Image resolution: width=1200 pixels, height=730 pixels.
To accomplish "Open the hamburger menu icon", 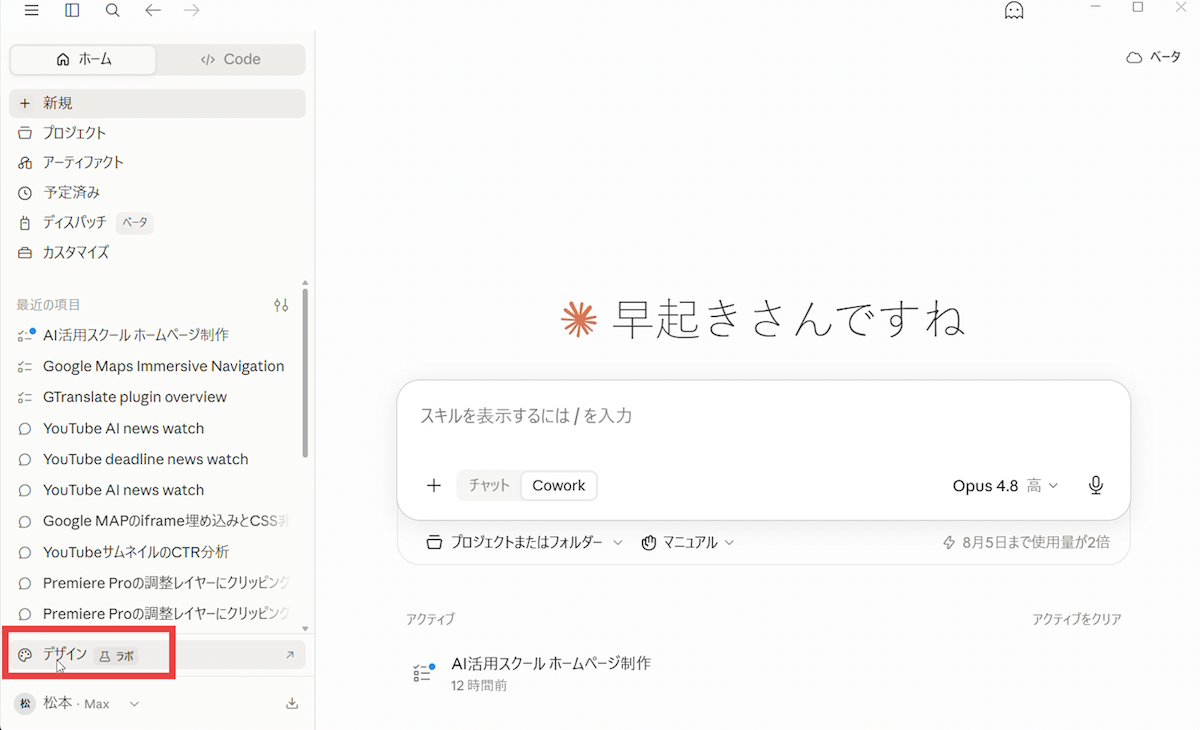I will [31, 10].
